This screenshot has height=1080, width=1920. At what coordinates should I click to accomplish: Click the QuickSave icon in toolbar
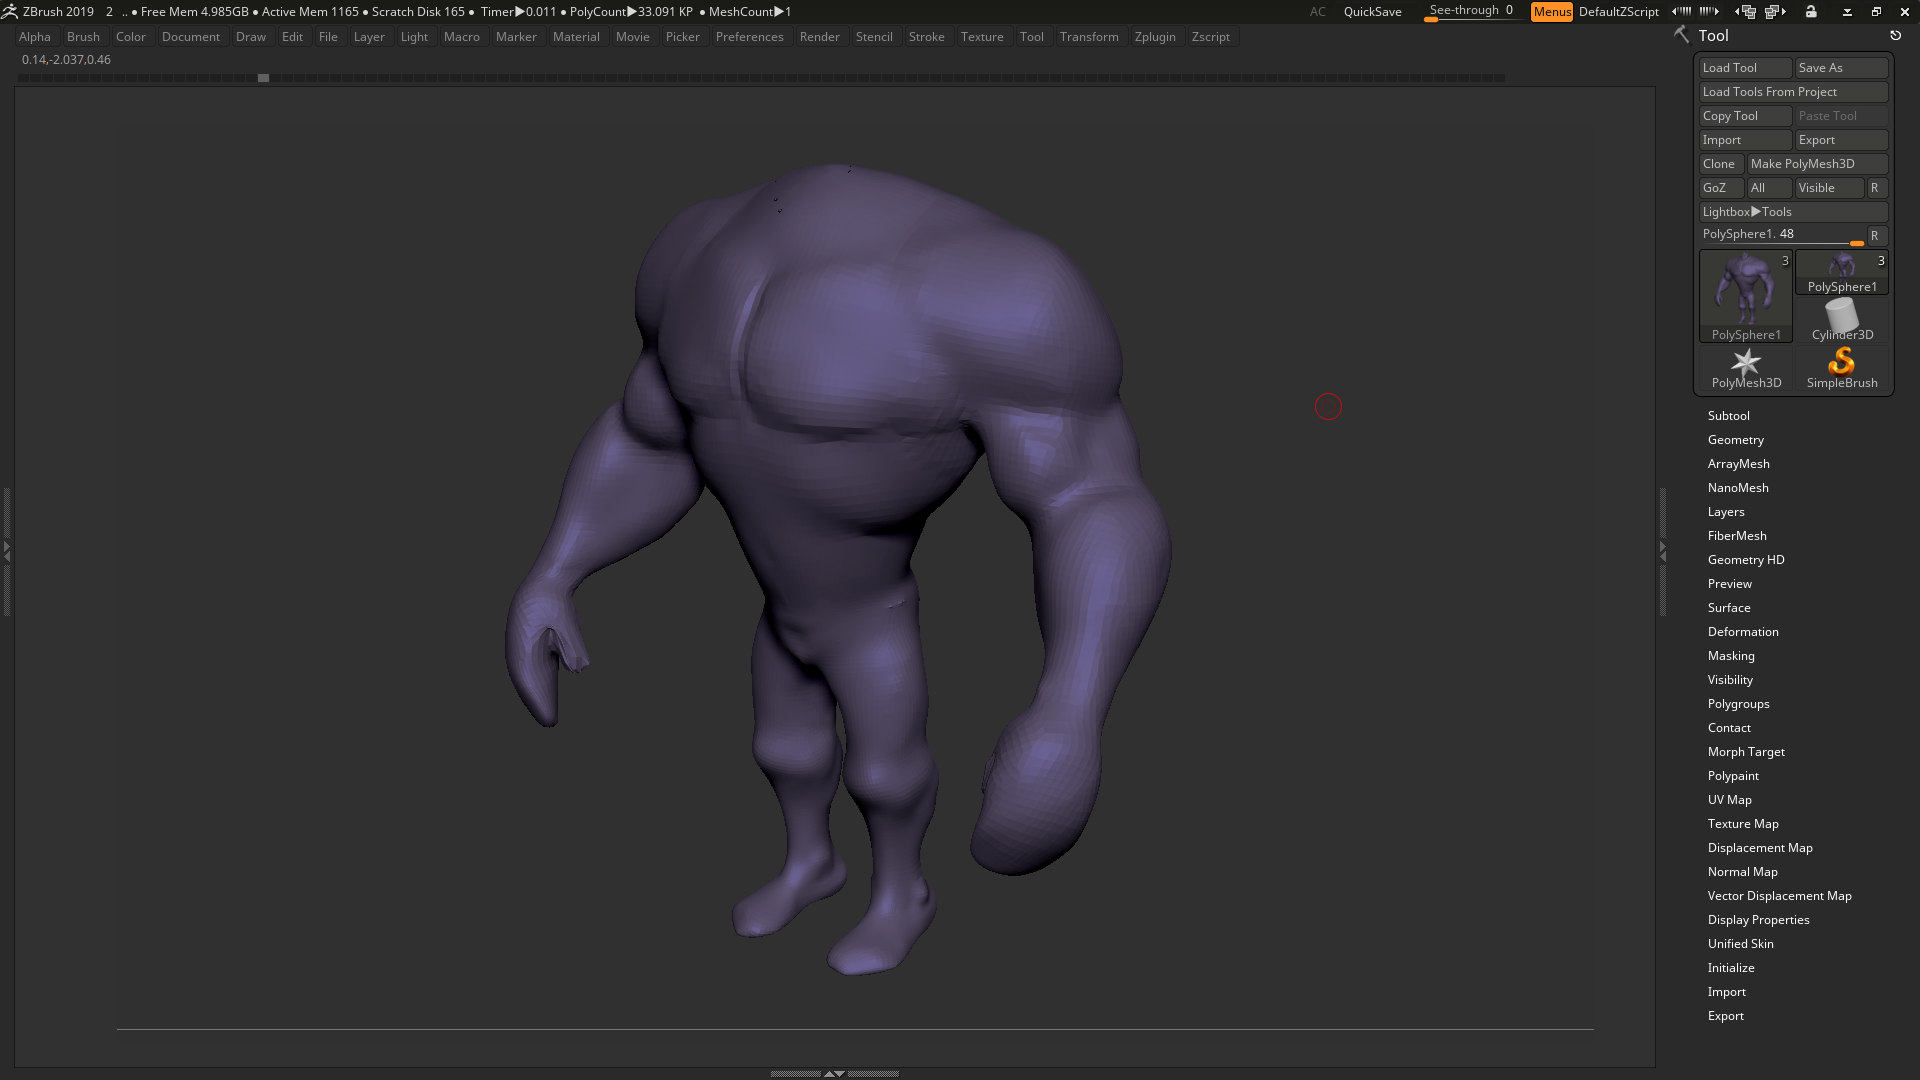pos(1371,11)
